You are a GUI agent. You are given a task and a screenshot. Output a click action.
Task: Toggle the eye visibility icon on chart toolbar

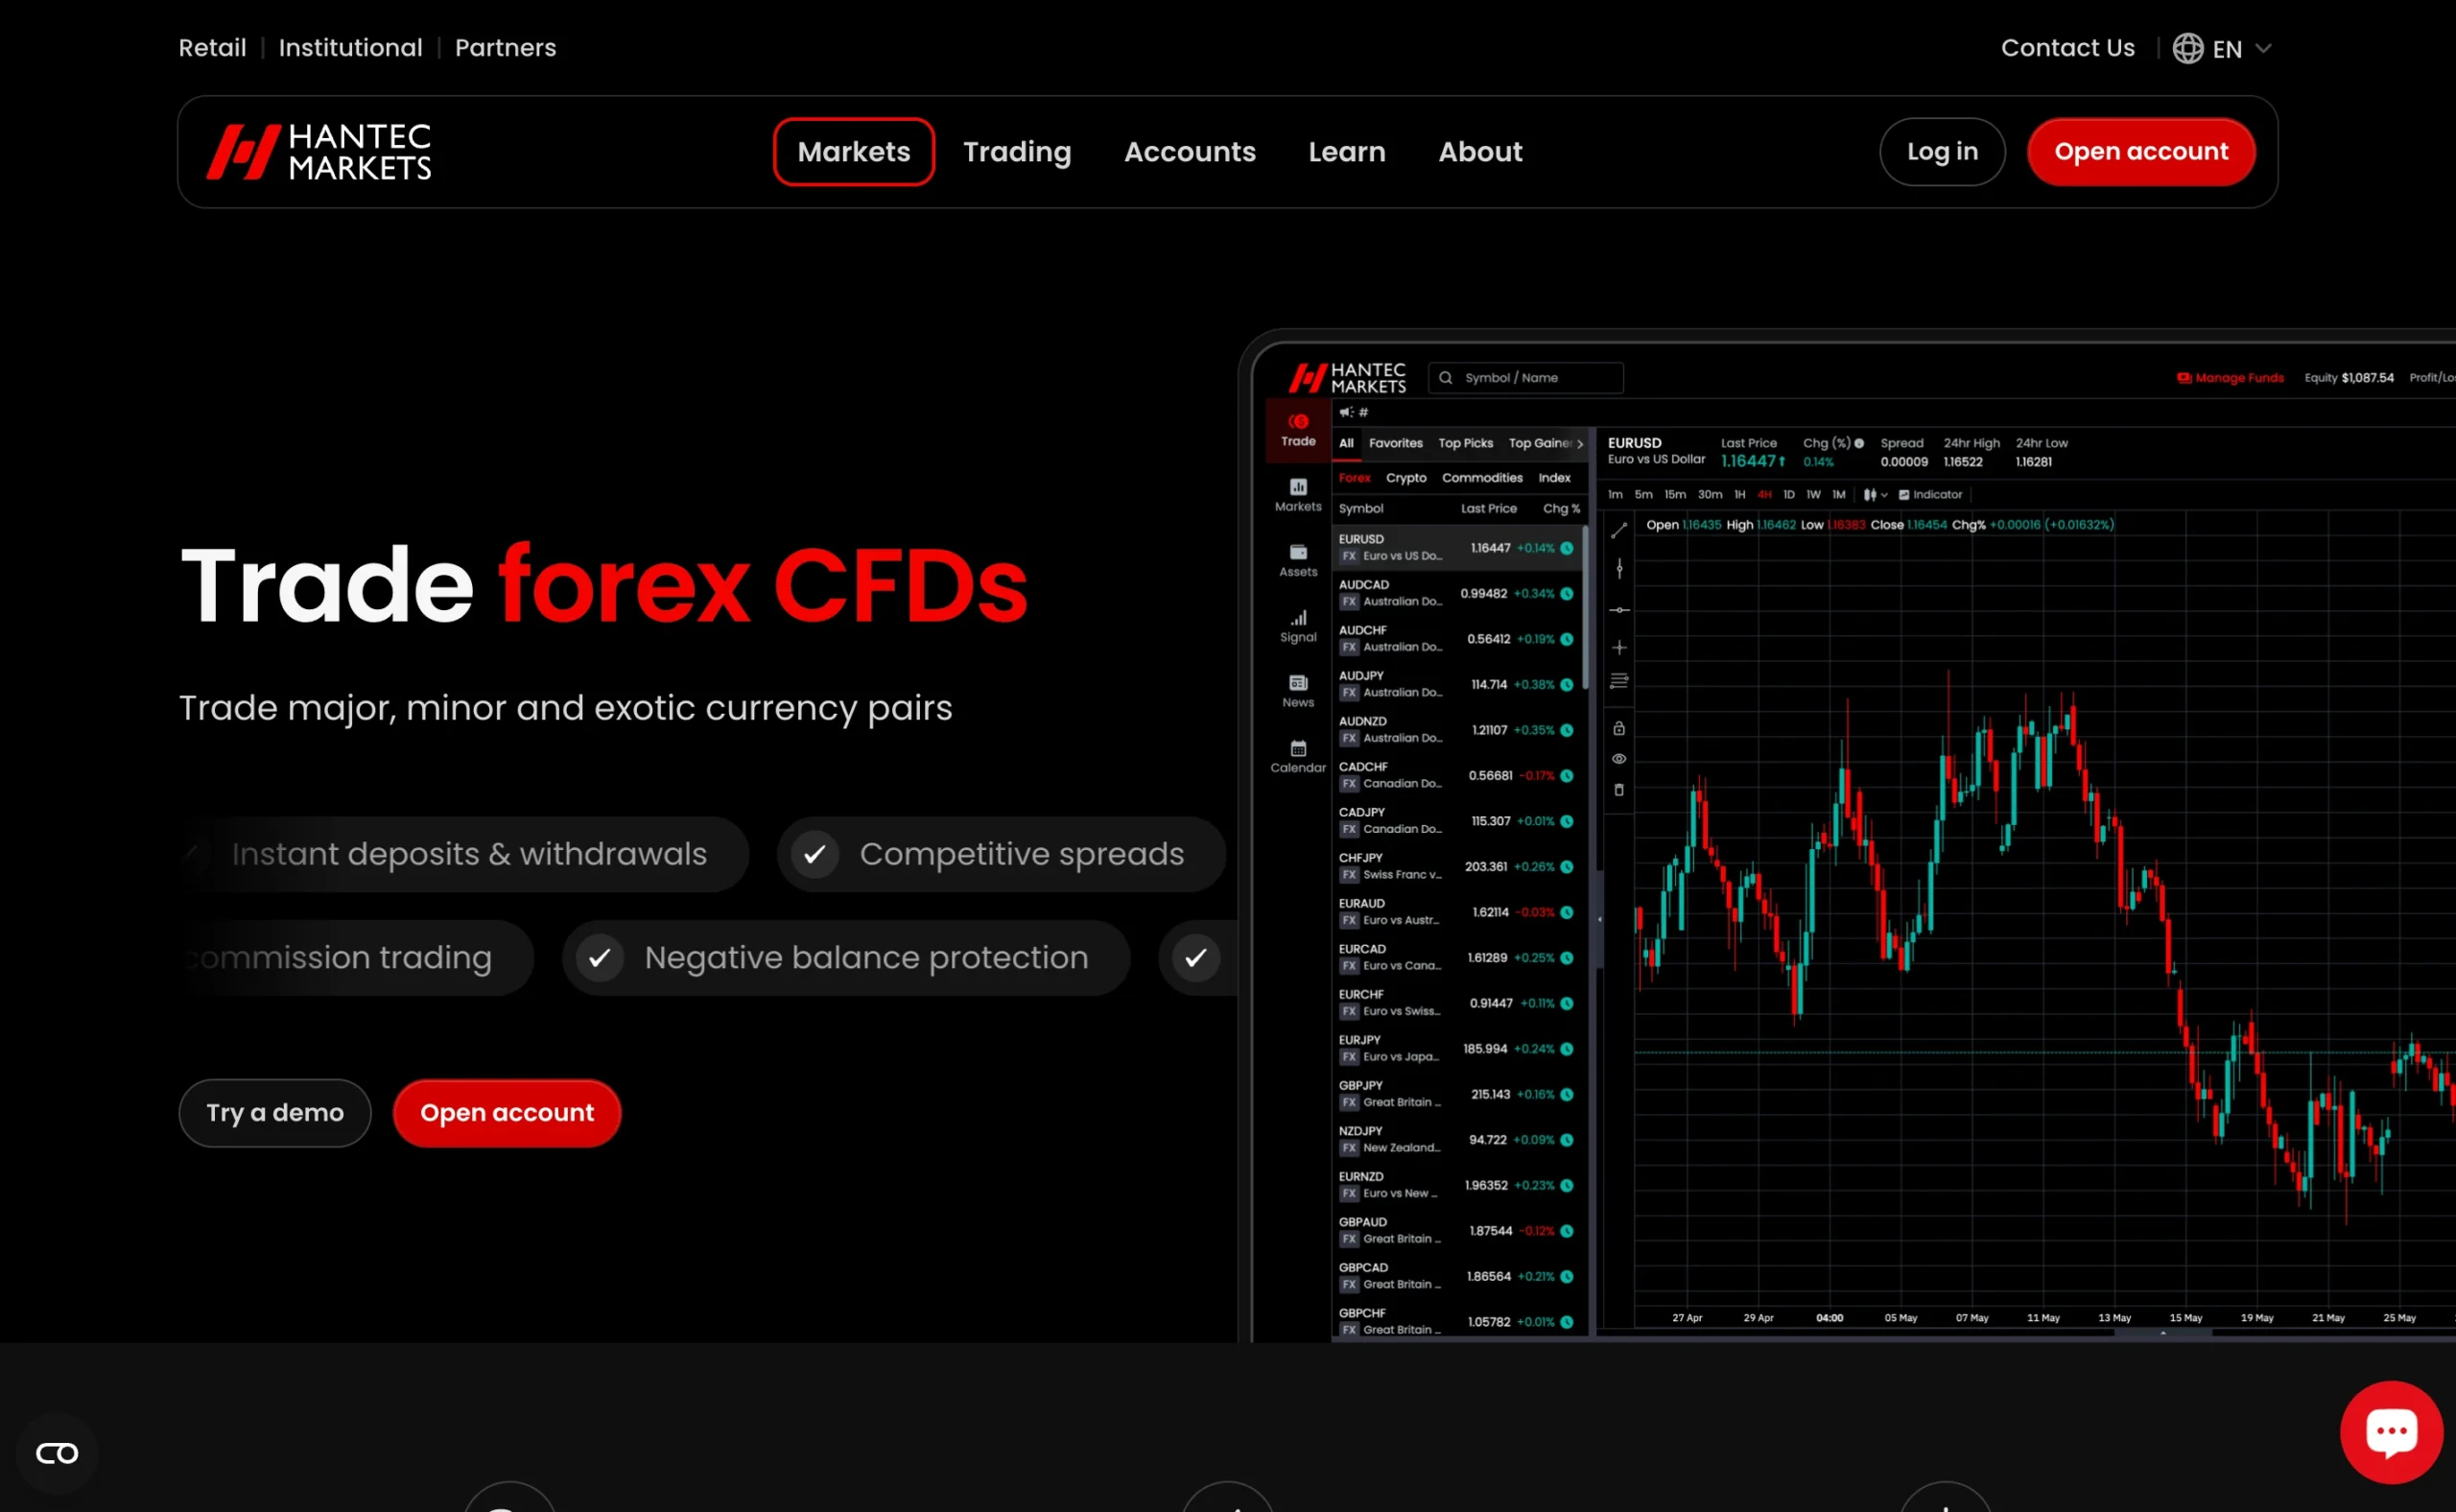(1619, 759)
